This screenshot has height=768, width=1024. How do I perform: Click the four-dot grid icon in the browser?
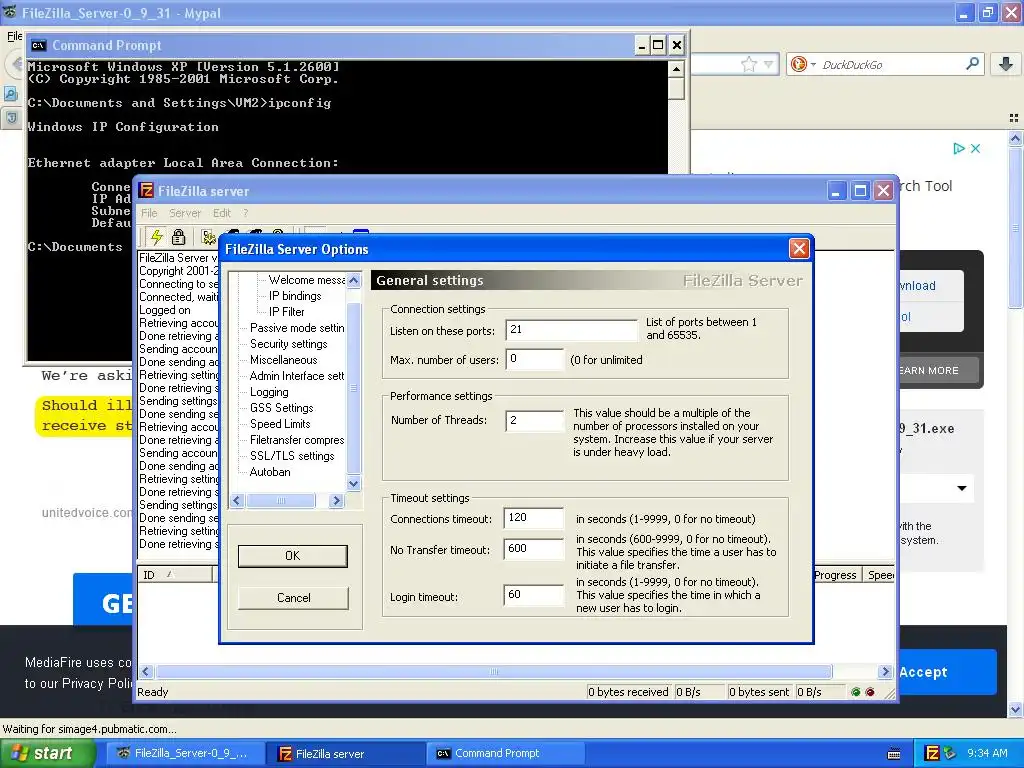click(1014, 118)
